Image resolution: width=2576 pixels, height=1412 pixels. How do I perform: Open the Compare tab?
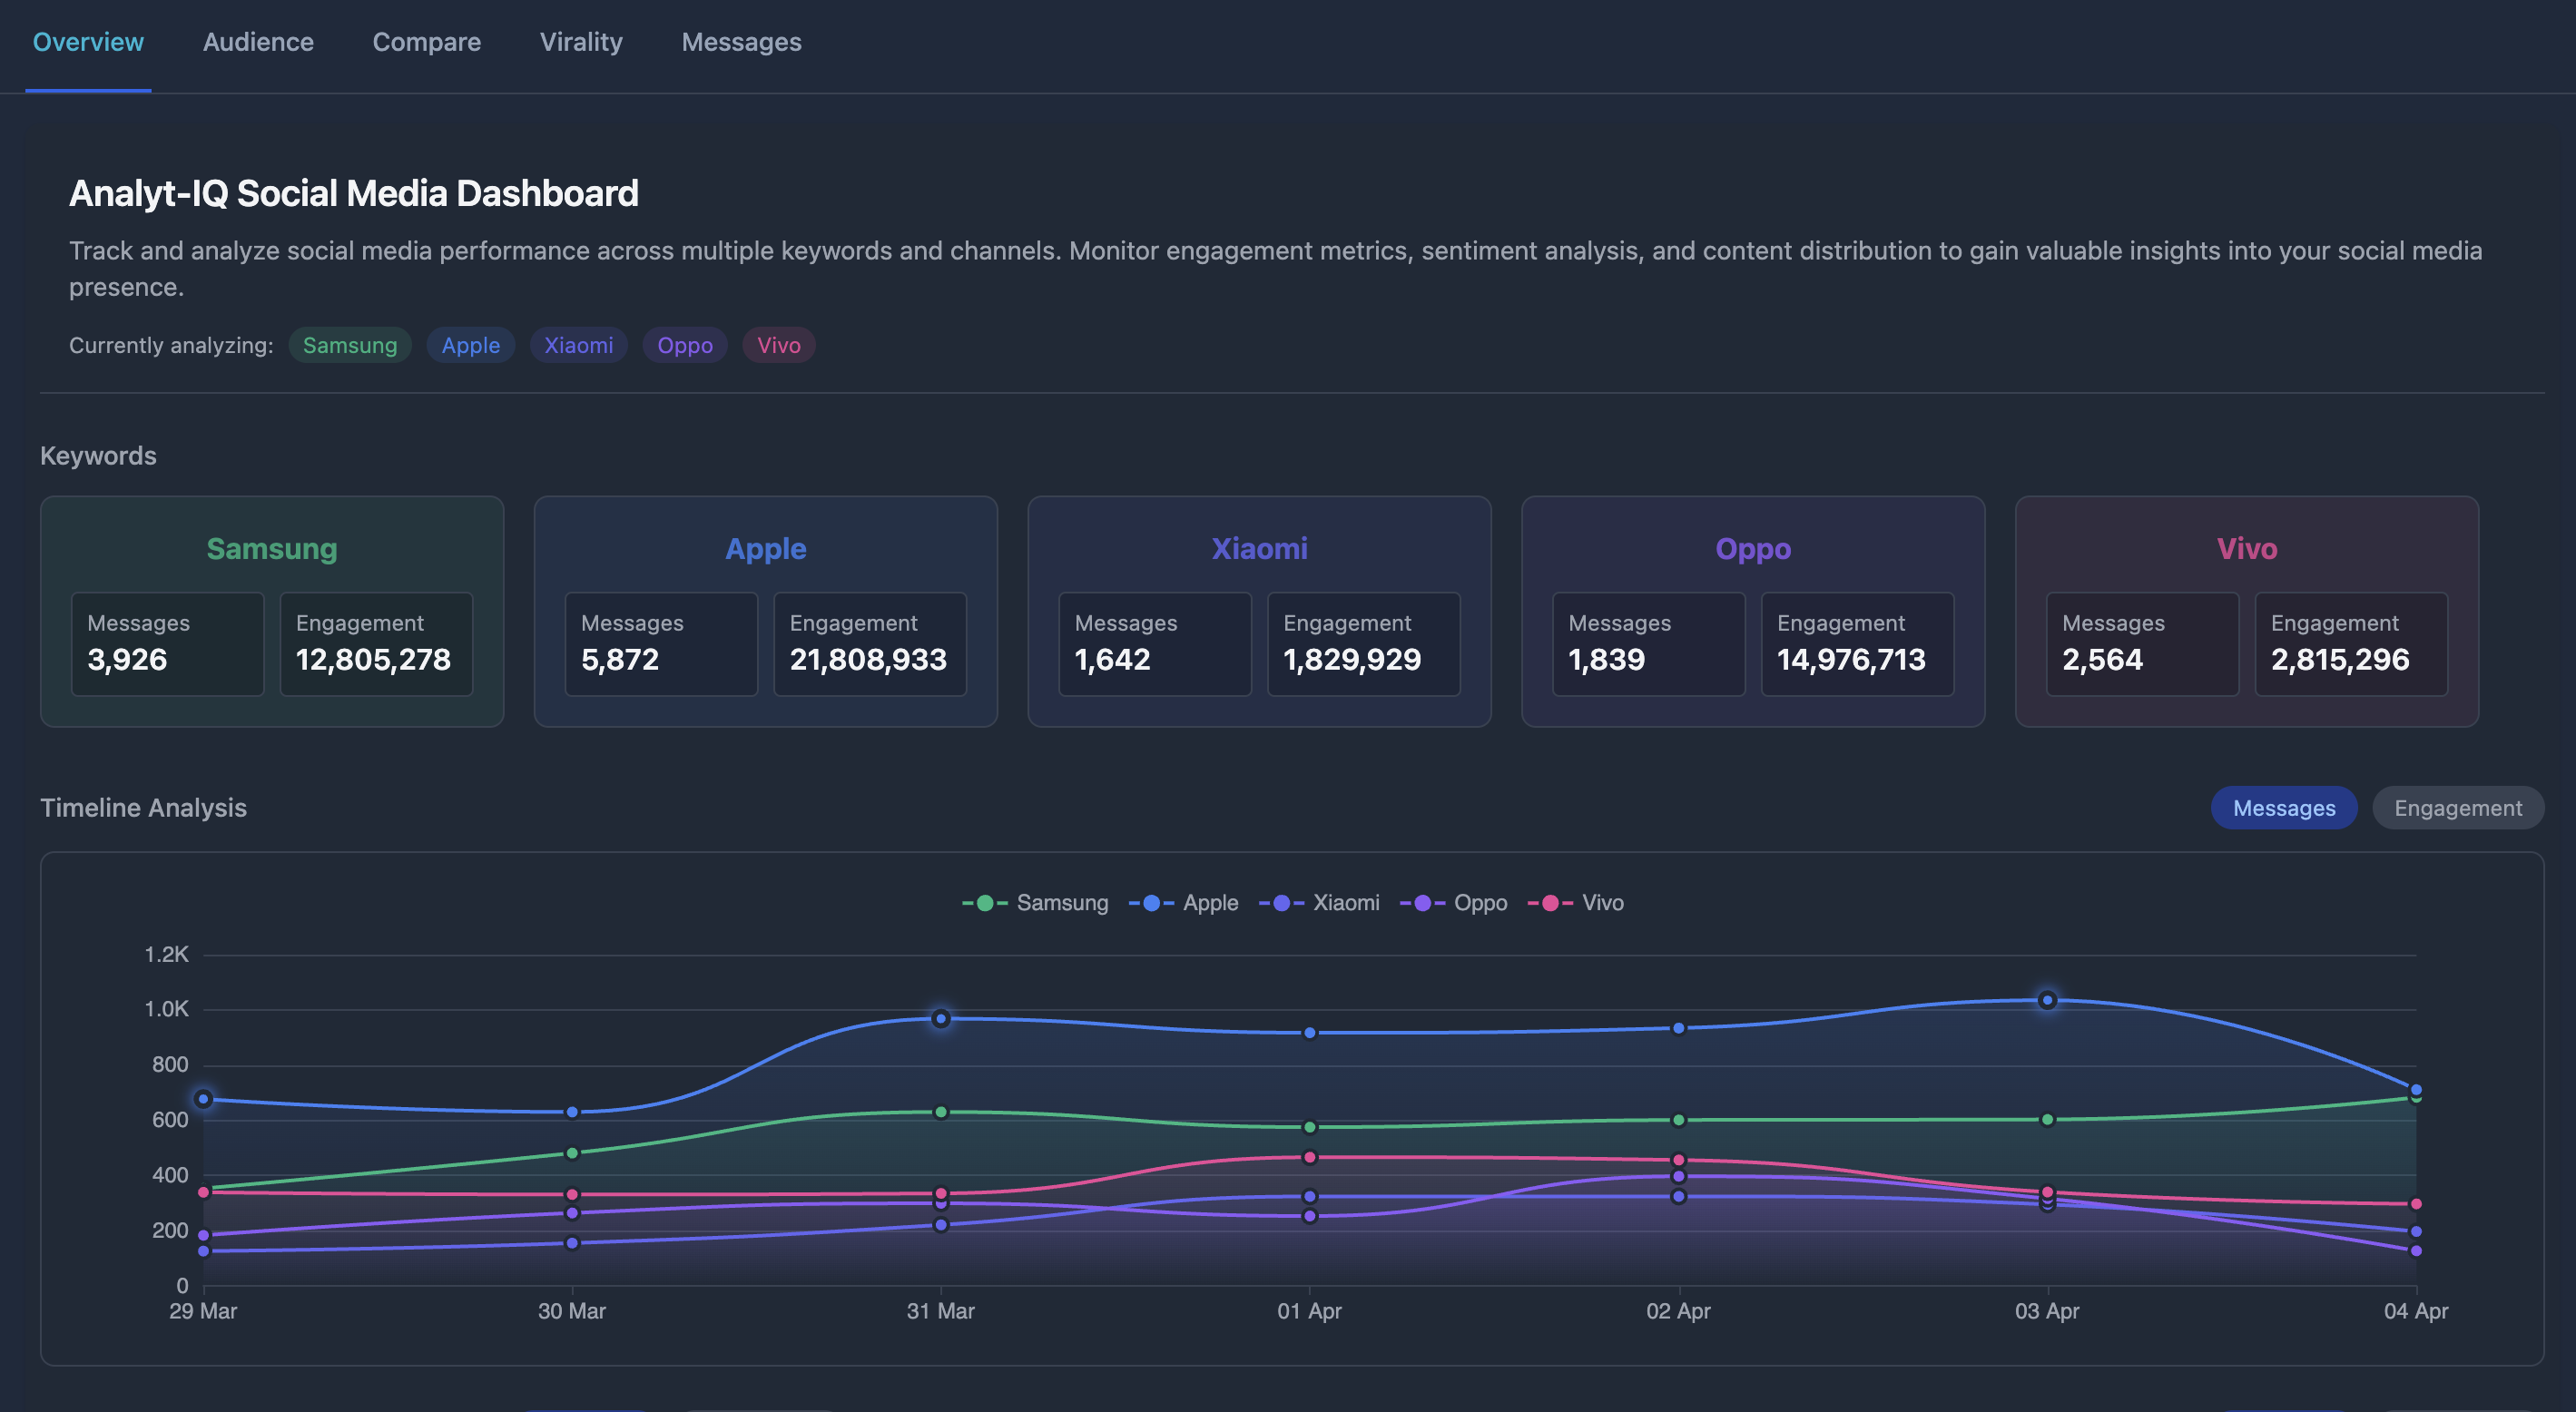[427, 42]
